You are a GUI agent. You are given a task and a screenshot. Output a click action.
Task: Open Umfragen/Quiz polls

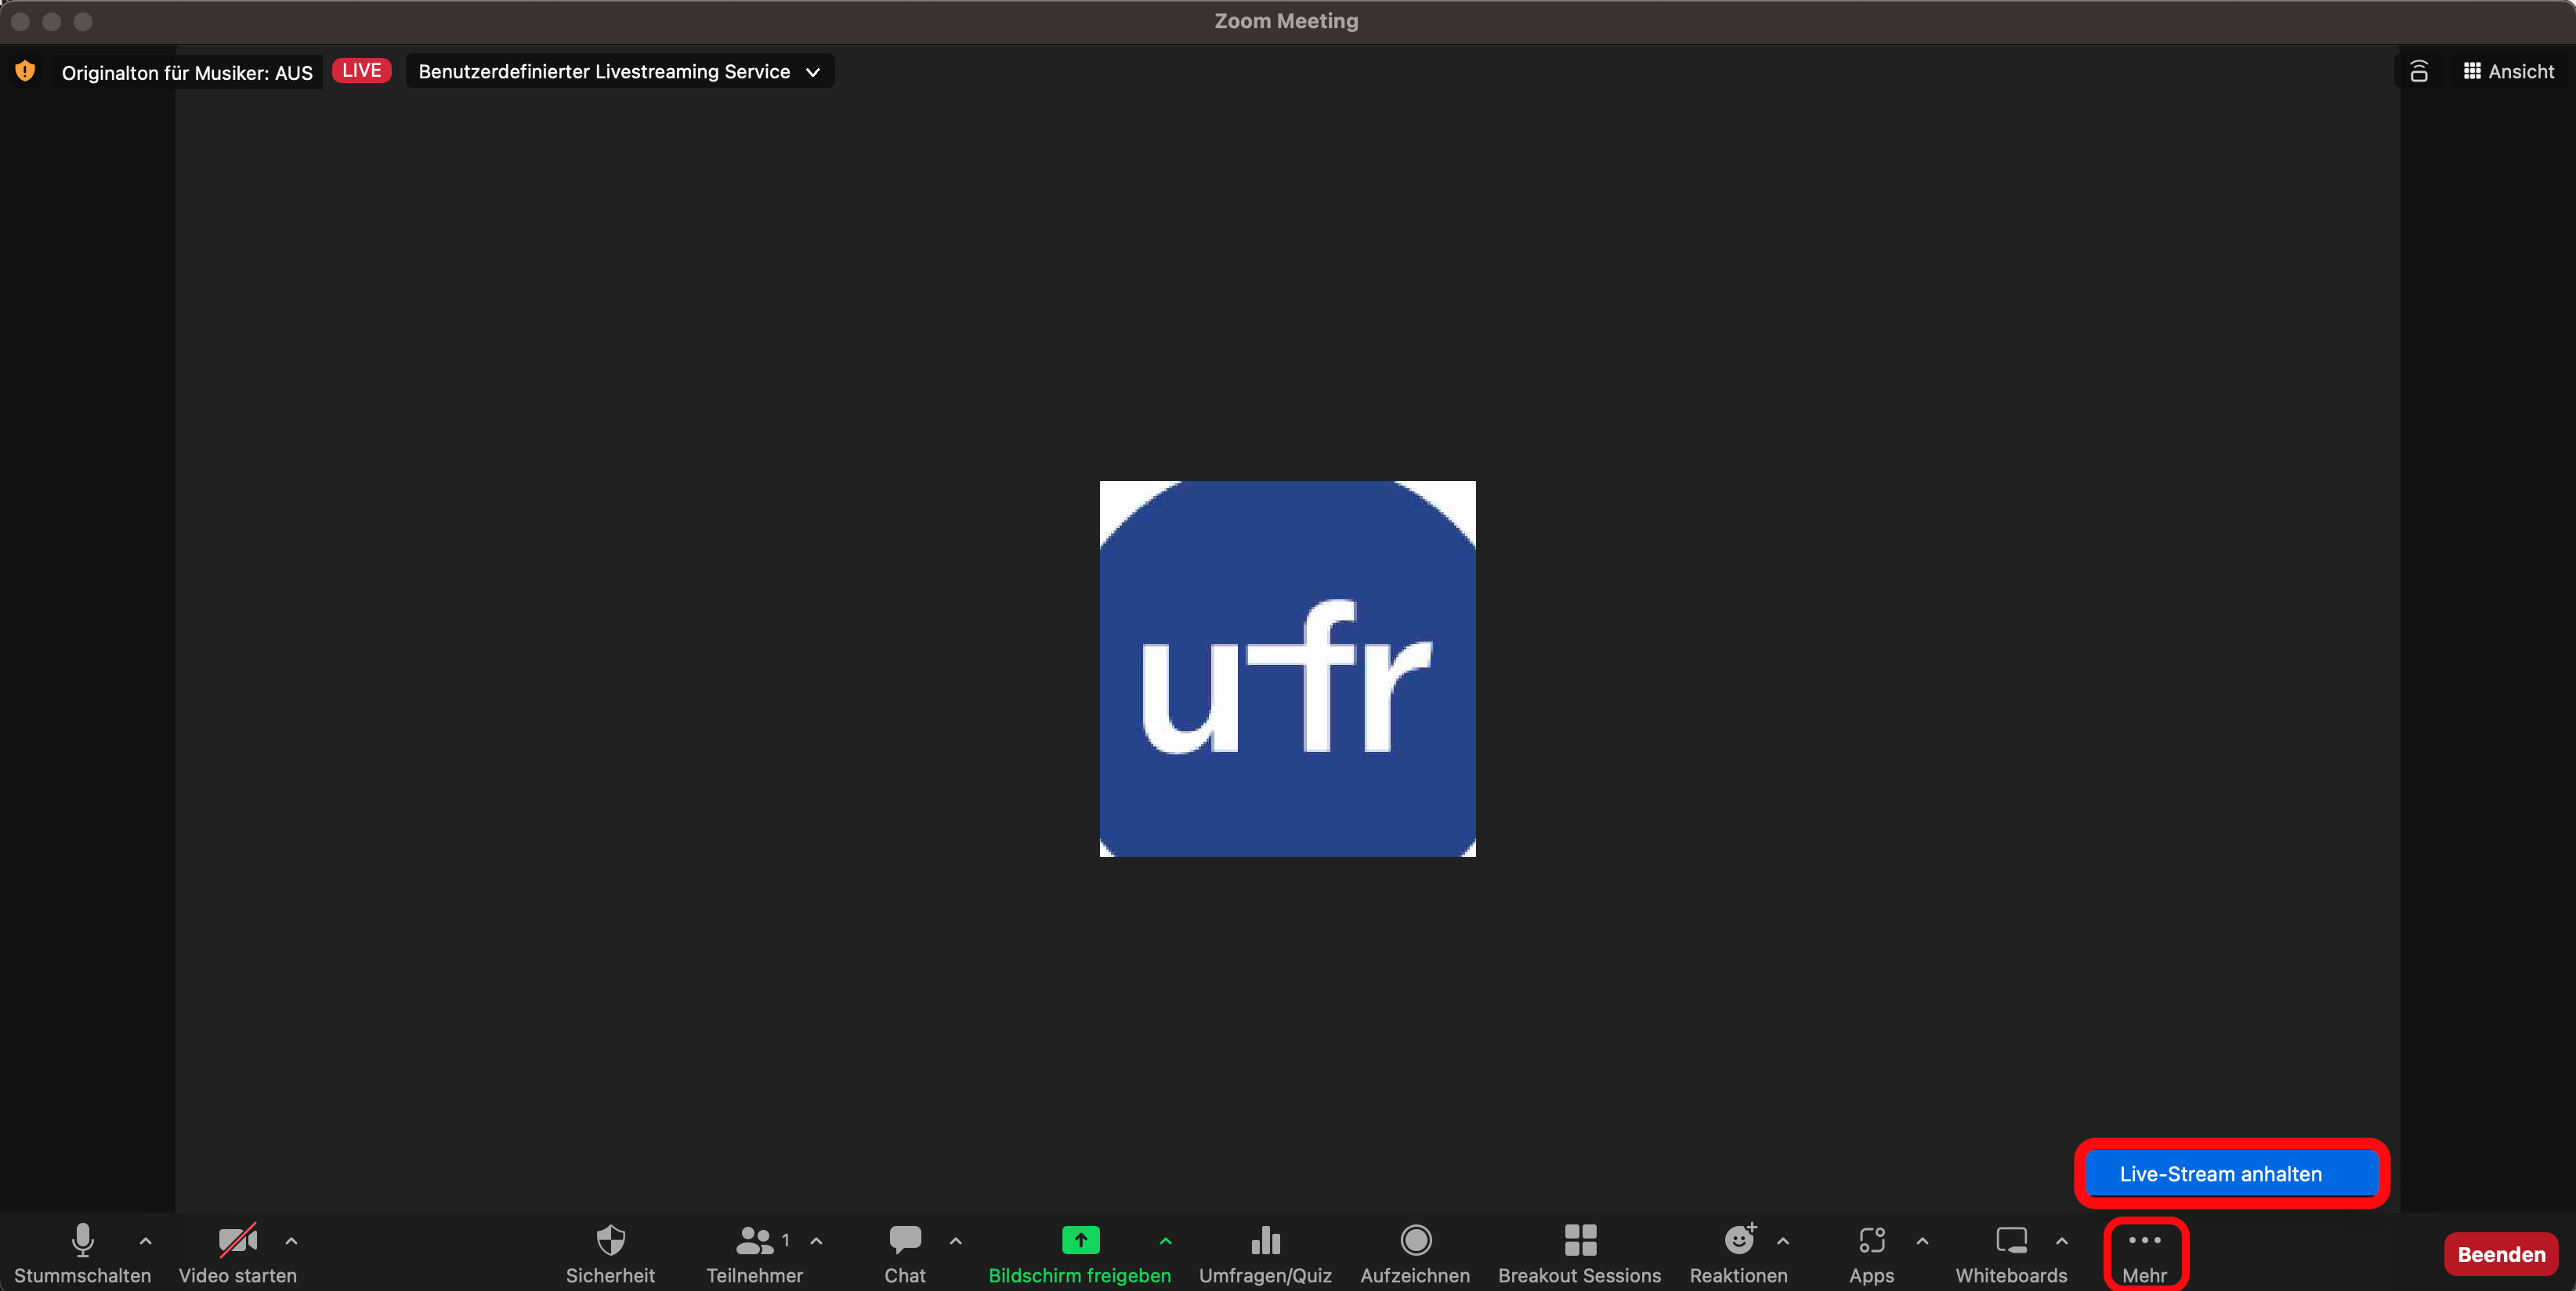coord(1265,1254)
